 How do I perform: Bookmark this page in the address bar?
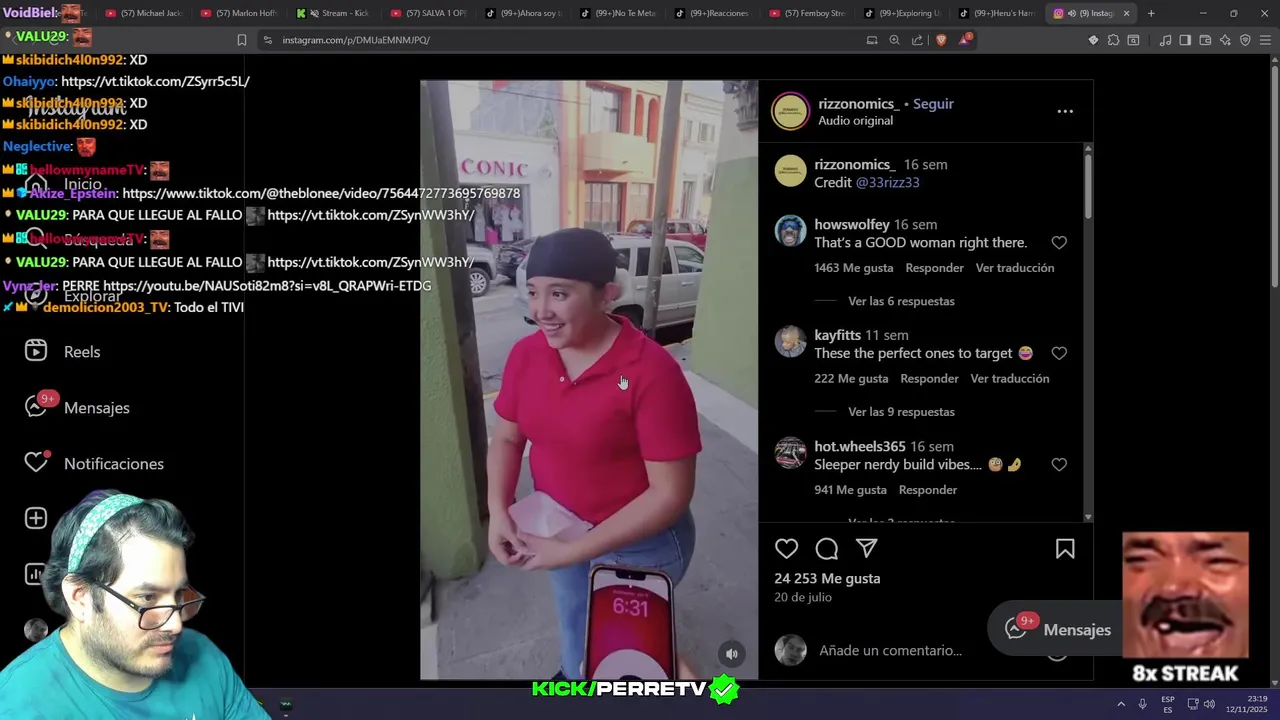tap(241, 40)
